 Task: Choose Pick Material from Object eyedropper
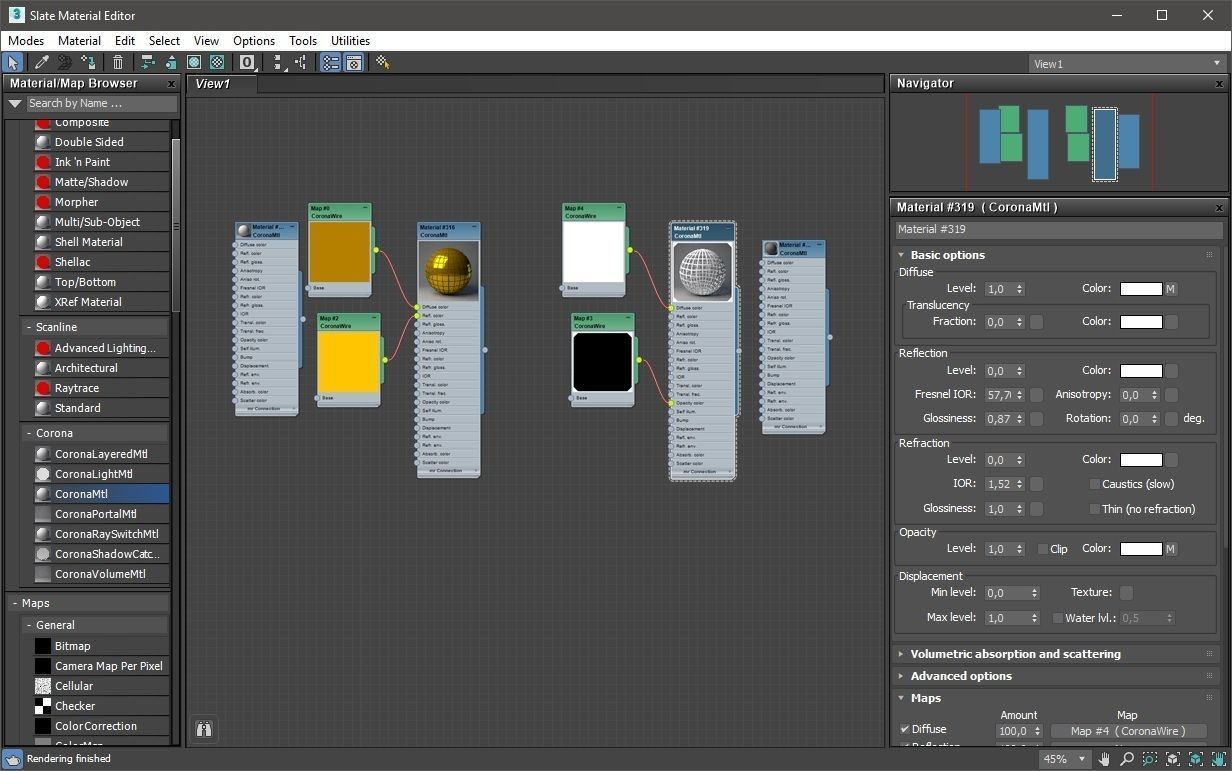42,62
